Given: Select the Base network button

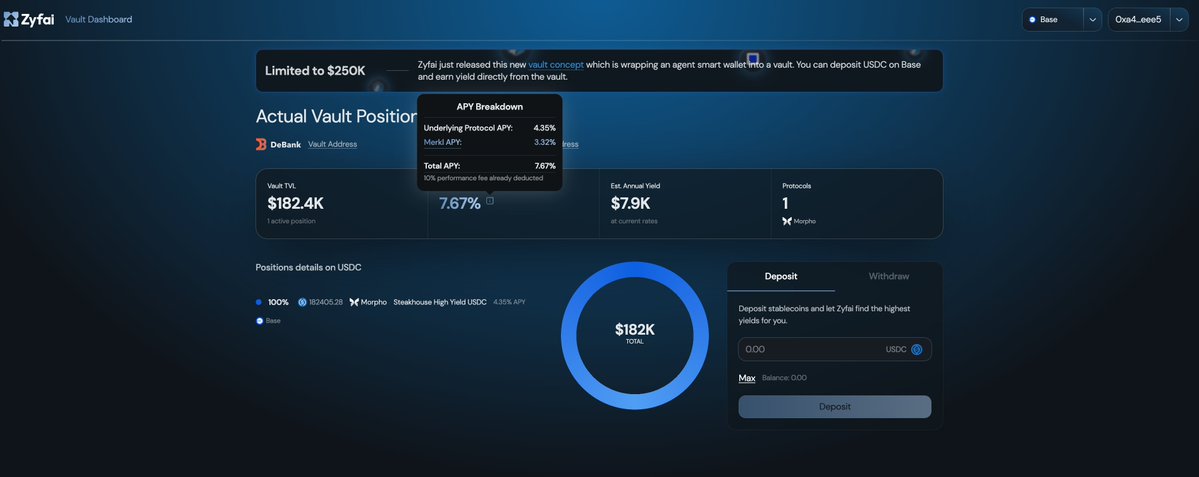Looking at the screenshot, I should click(x=1053, y=20).
